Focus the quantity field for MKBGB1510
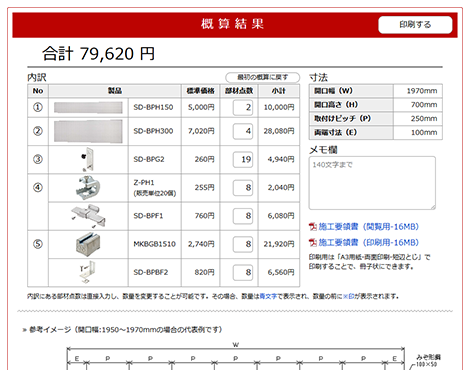 [243, 244]
